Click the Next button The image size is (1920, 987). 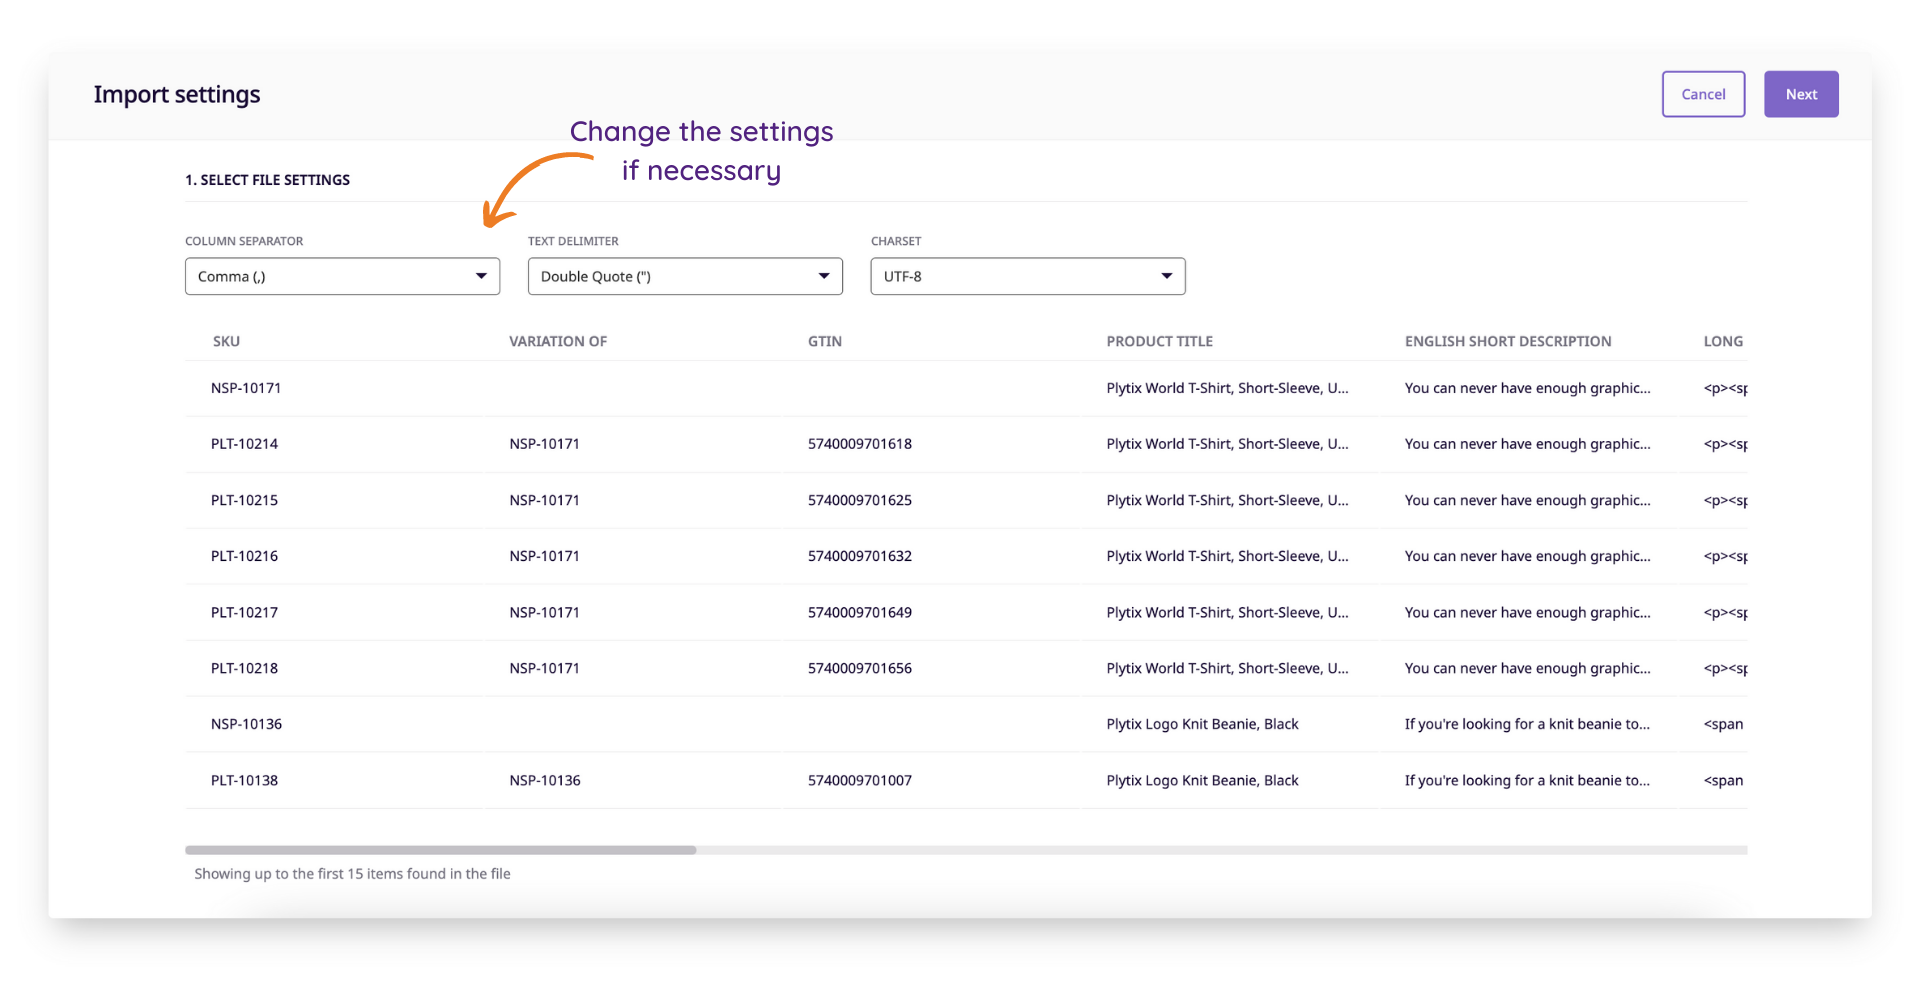[x=1800, y=94]
